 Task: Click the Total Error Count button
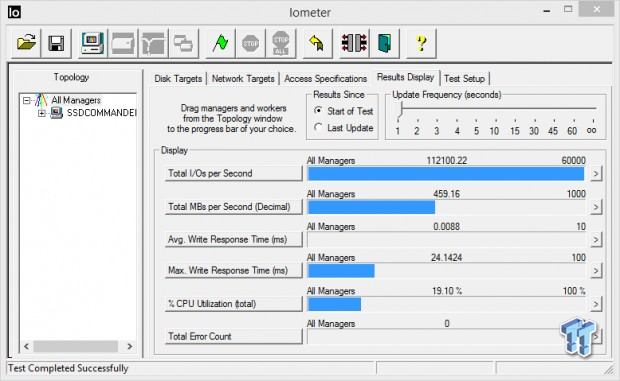click(x=233, y=337)
